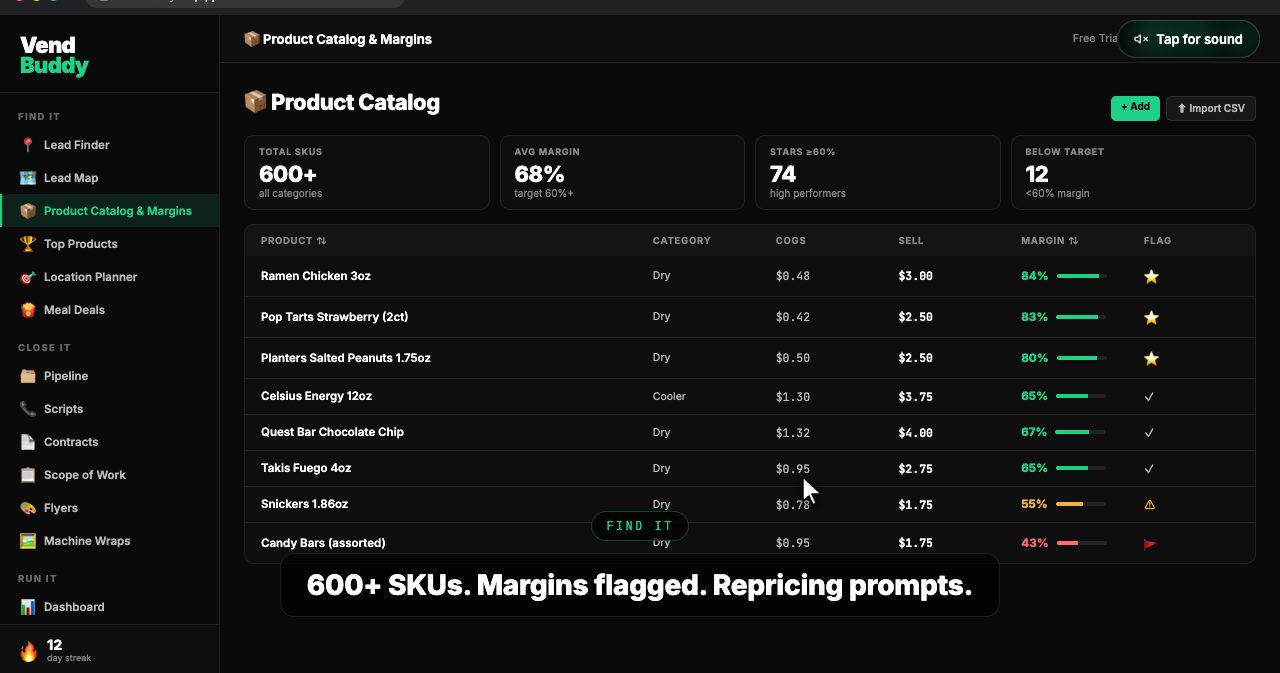Click the flame day streak icon

click(x=29, y=652)
